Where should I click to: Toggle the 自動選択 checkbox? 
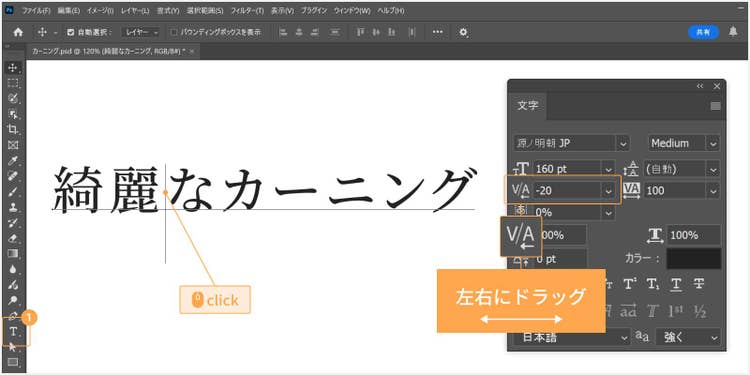tap(71, 33)
